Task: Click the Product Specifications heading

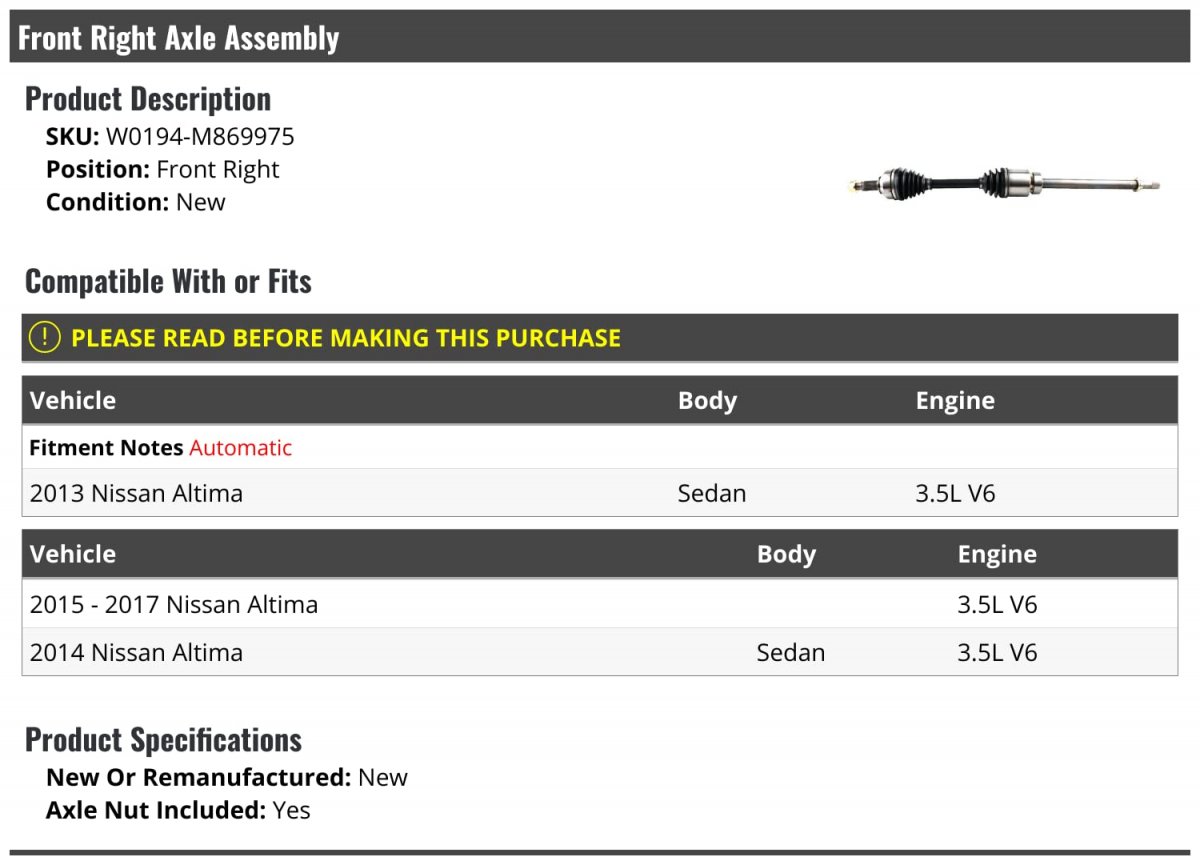Action: pyautogui.click(x=163, y=740)
